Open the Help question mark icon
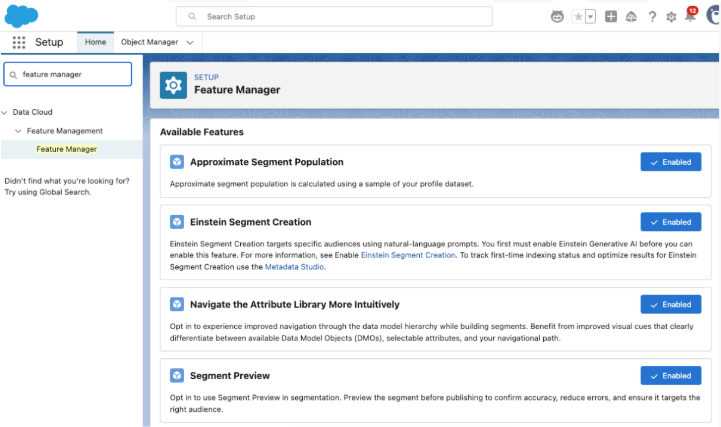The width and height of the screenshot is (721, 427). pyautogui.click(x=652, y=17)
